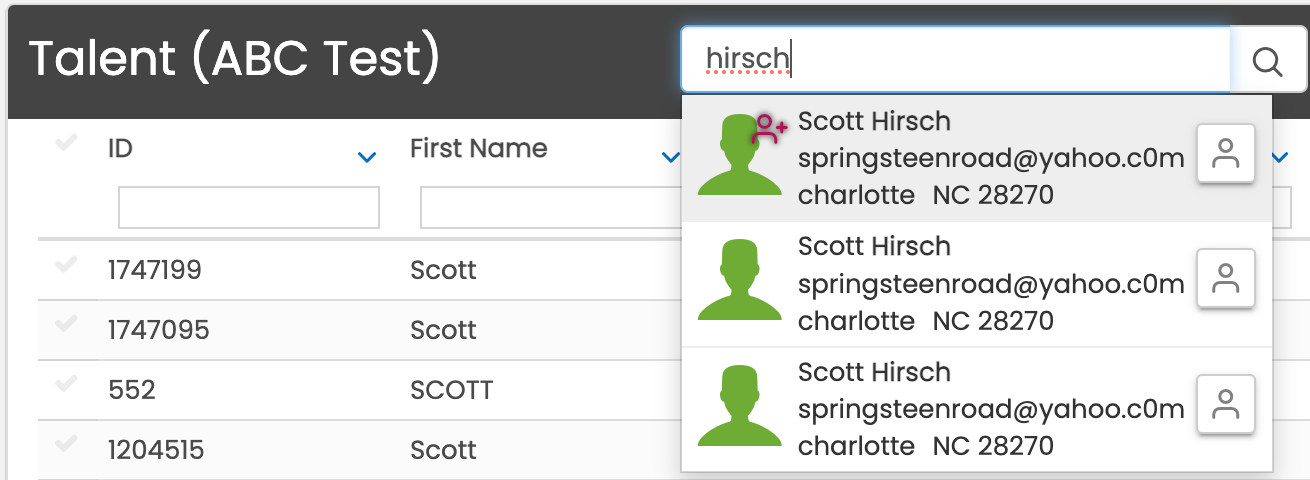This screenshot has height=480, width=1310.
Task: Click the ID cell 1204515
Action: [x=156, y=449]
